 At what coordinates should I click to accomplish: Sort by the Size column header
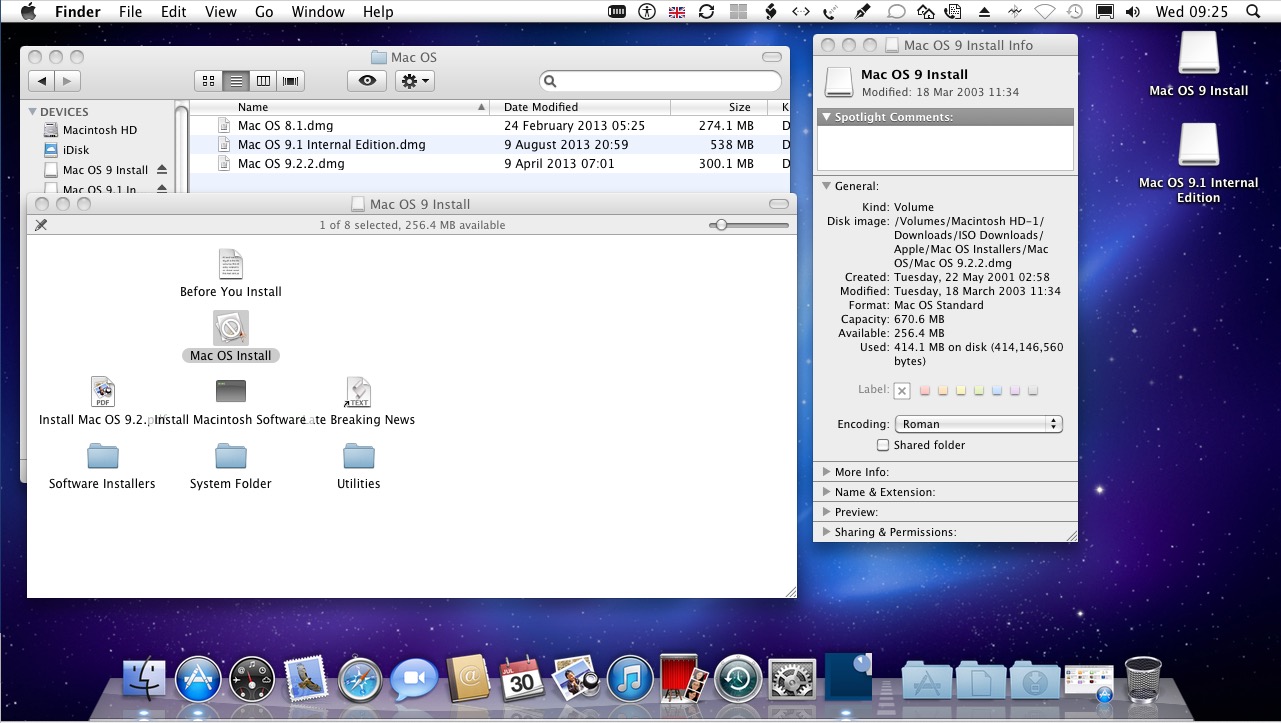click(x=719, y=107)
